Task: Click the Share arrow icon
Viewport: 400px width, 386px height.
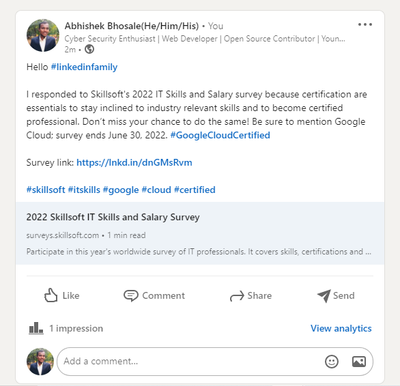Action: click(x=237, y=296)
